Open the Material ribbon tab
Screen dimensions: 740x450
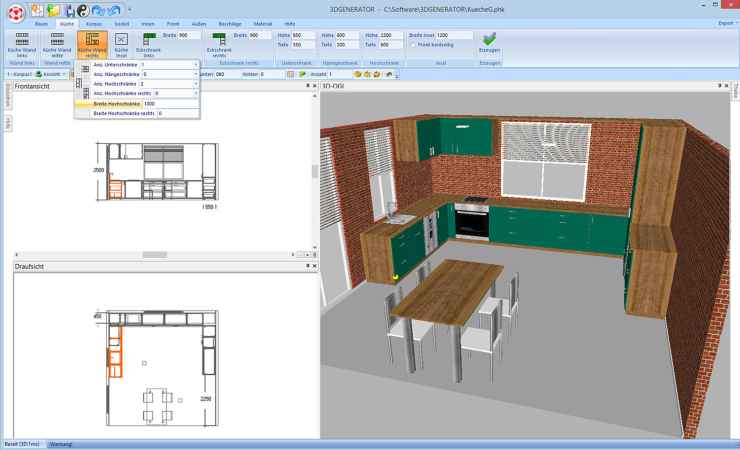point(262,21)
